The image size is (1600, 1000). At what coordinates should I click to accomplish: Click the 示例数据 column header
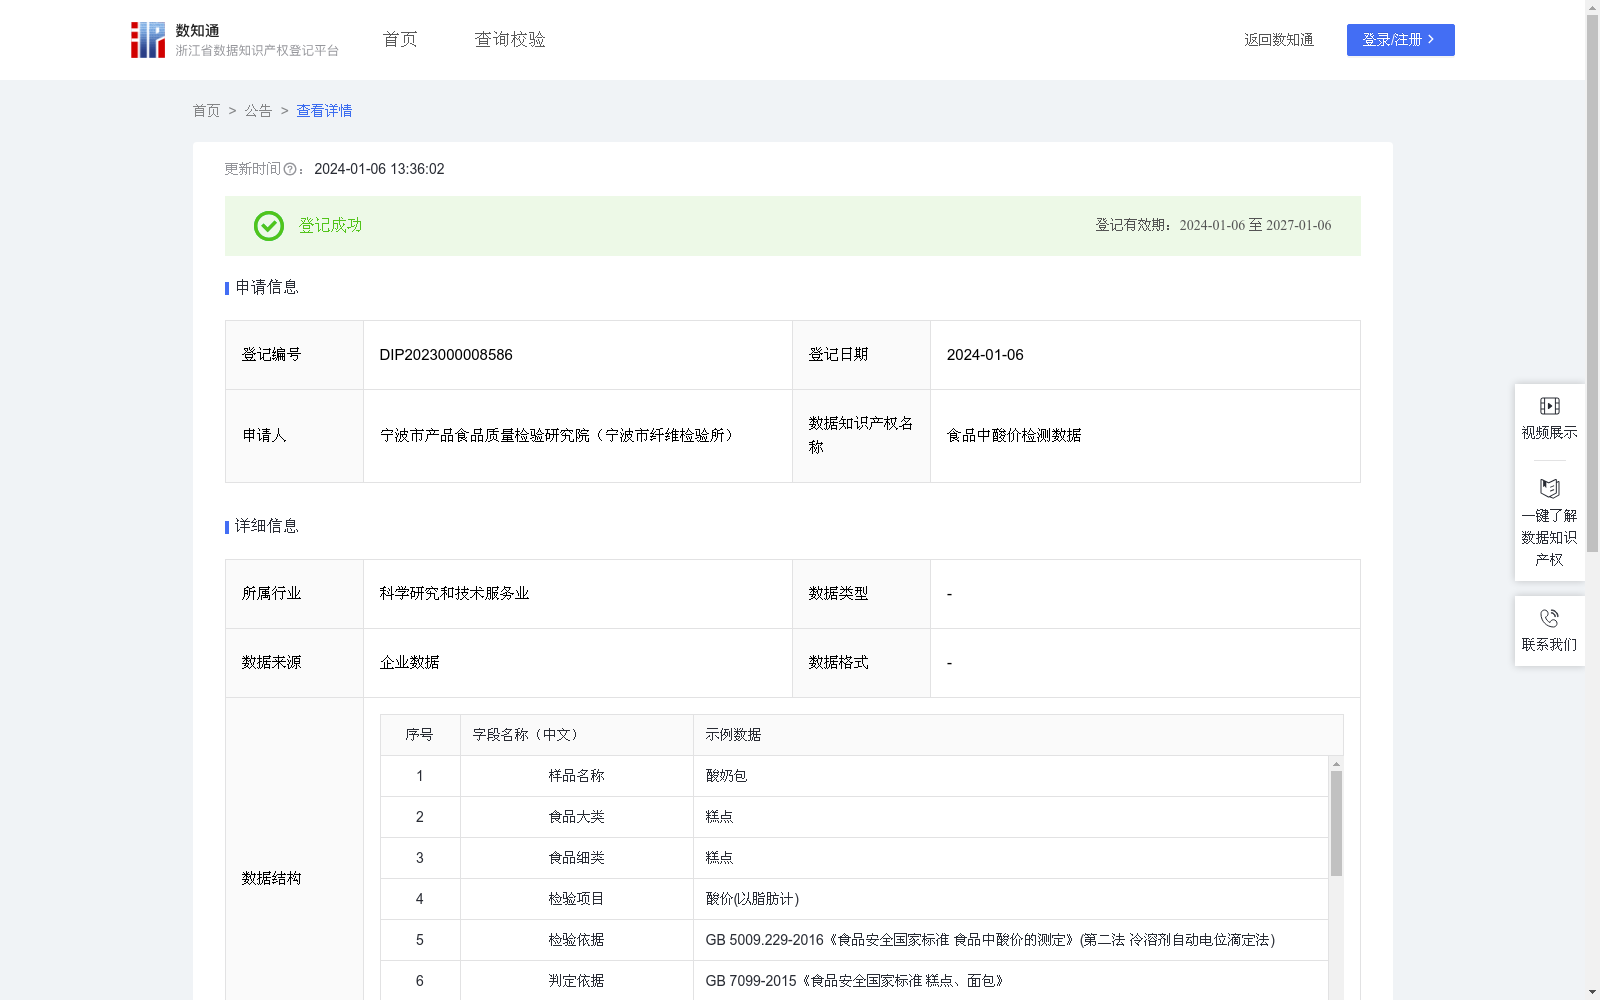coord(1018,735)
